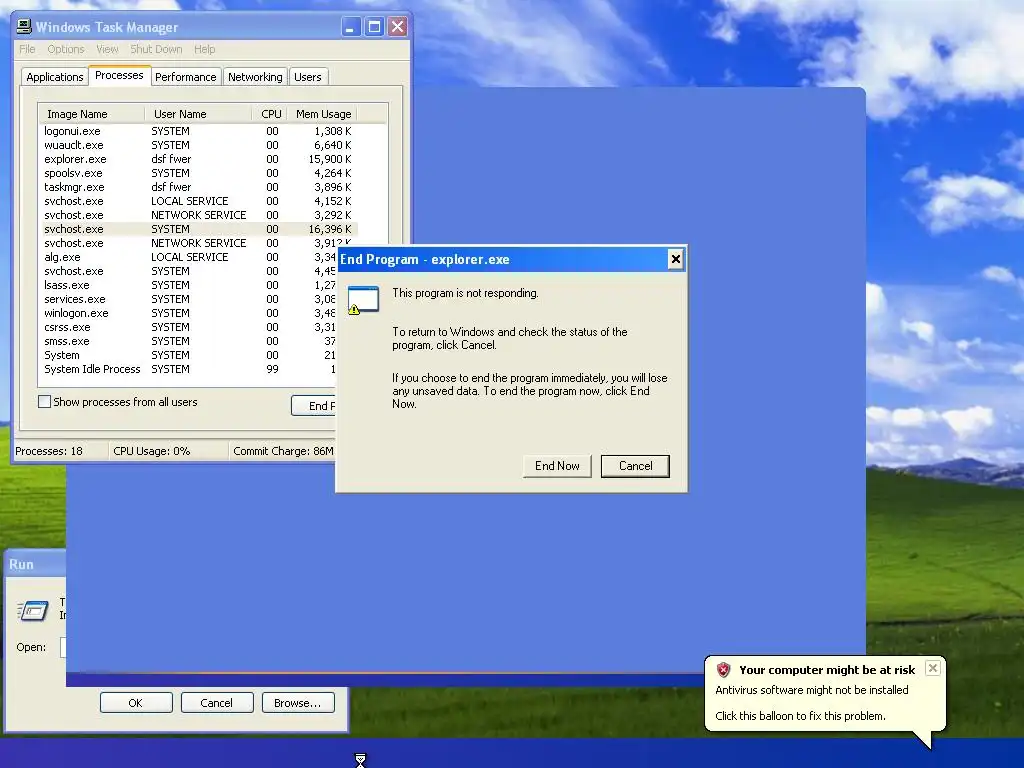Sort by User Name column header
The height and width of the screenshot is (768, 1024).
(198, 114)
